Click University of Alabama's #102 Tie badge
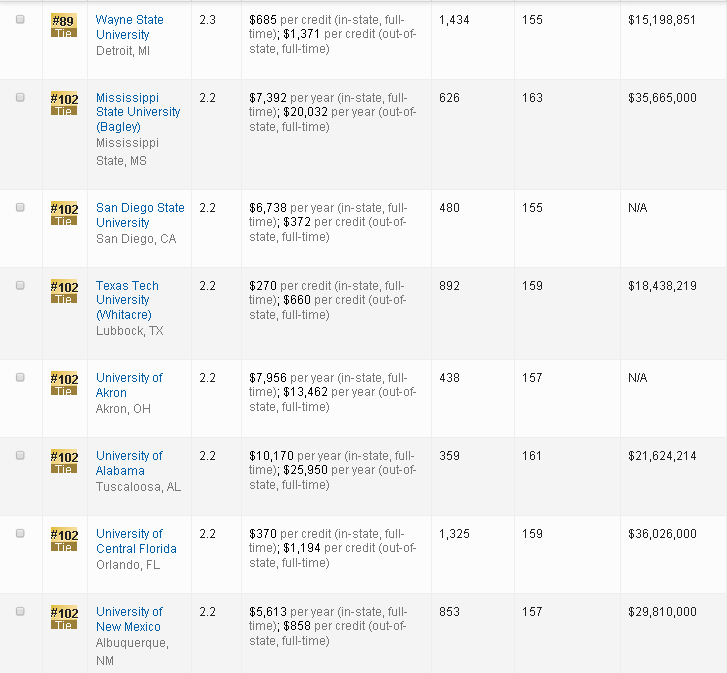Screen dimensions: 727x673 [64, 461]
